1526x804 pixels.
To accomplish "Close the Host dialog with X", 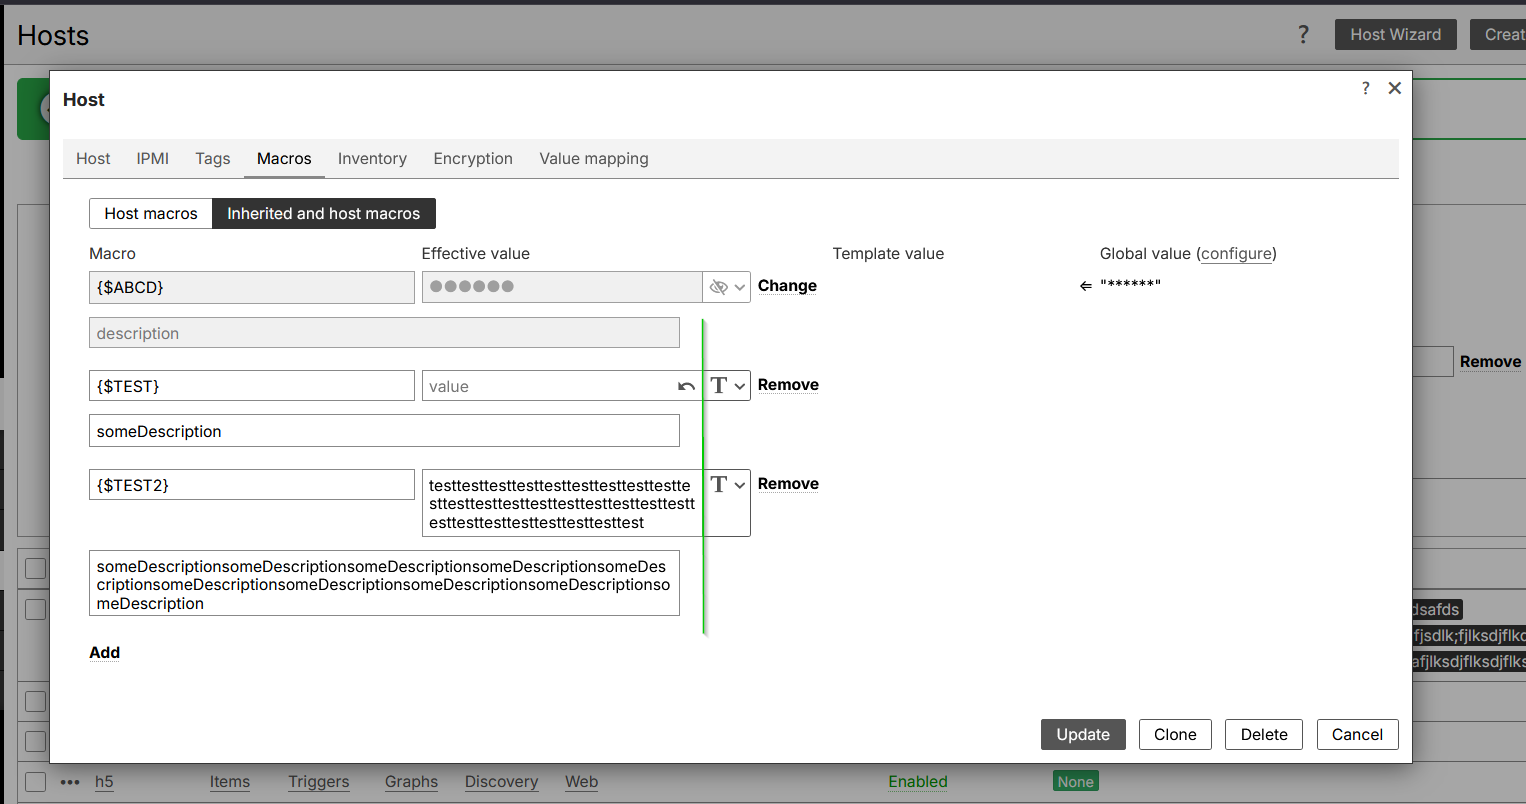I will click(x=1394, y=88).
